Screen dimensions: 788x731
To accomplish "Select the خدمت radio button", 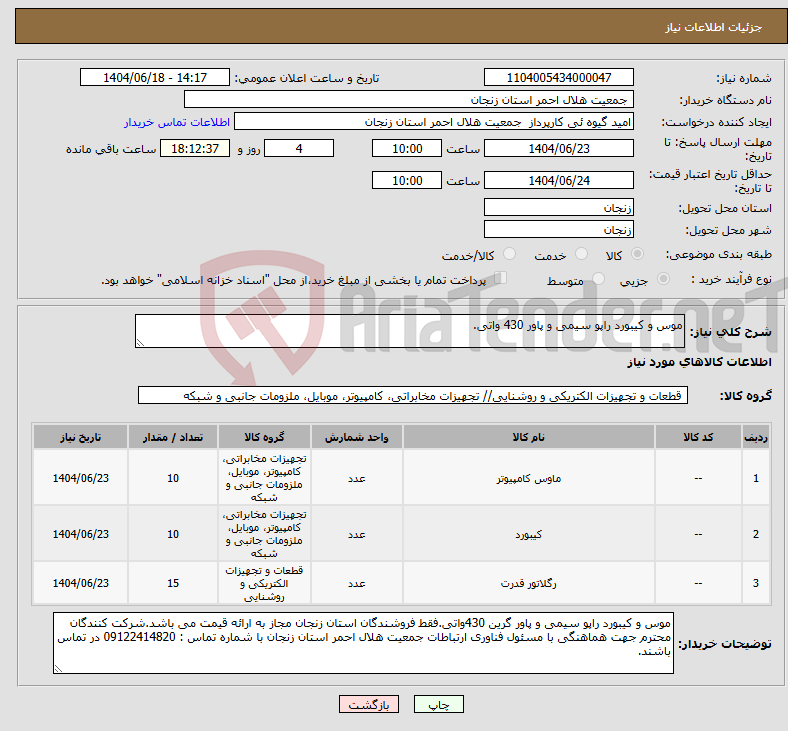I will pyautogui.click(x=581, y=254).
